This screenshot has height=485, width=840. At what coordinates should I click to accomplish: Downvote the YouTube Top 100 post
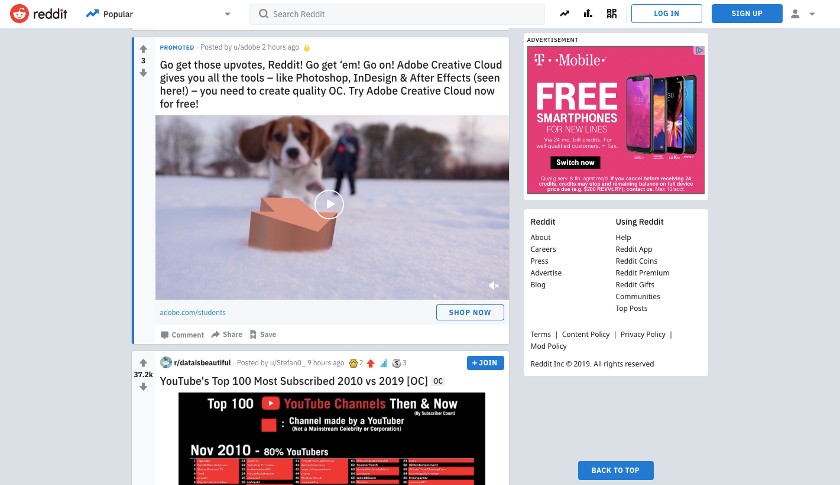point(143,386)
